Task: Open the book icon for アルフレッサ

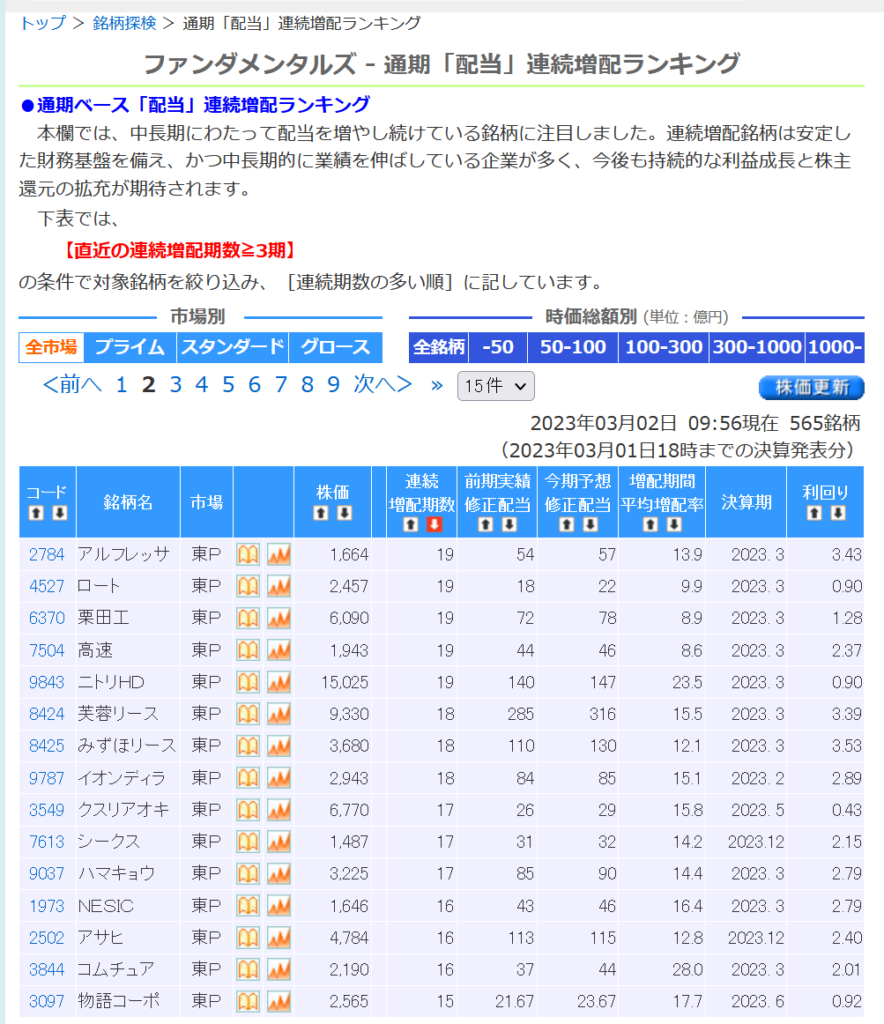Action: click(247, 555)
